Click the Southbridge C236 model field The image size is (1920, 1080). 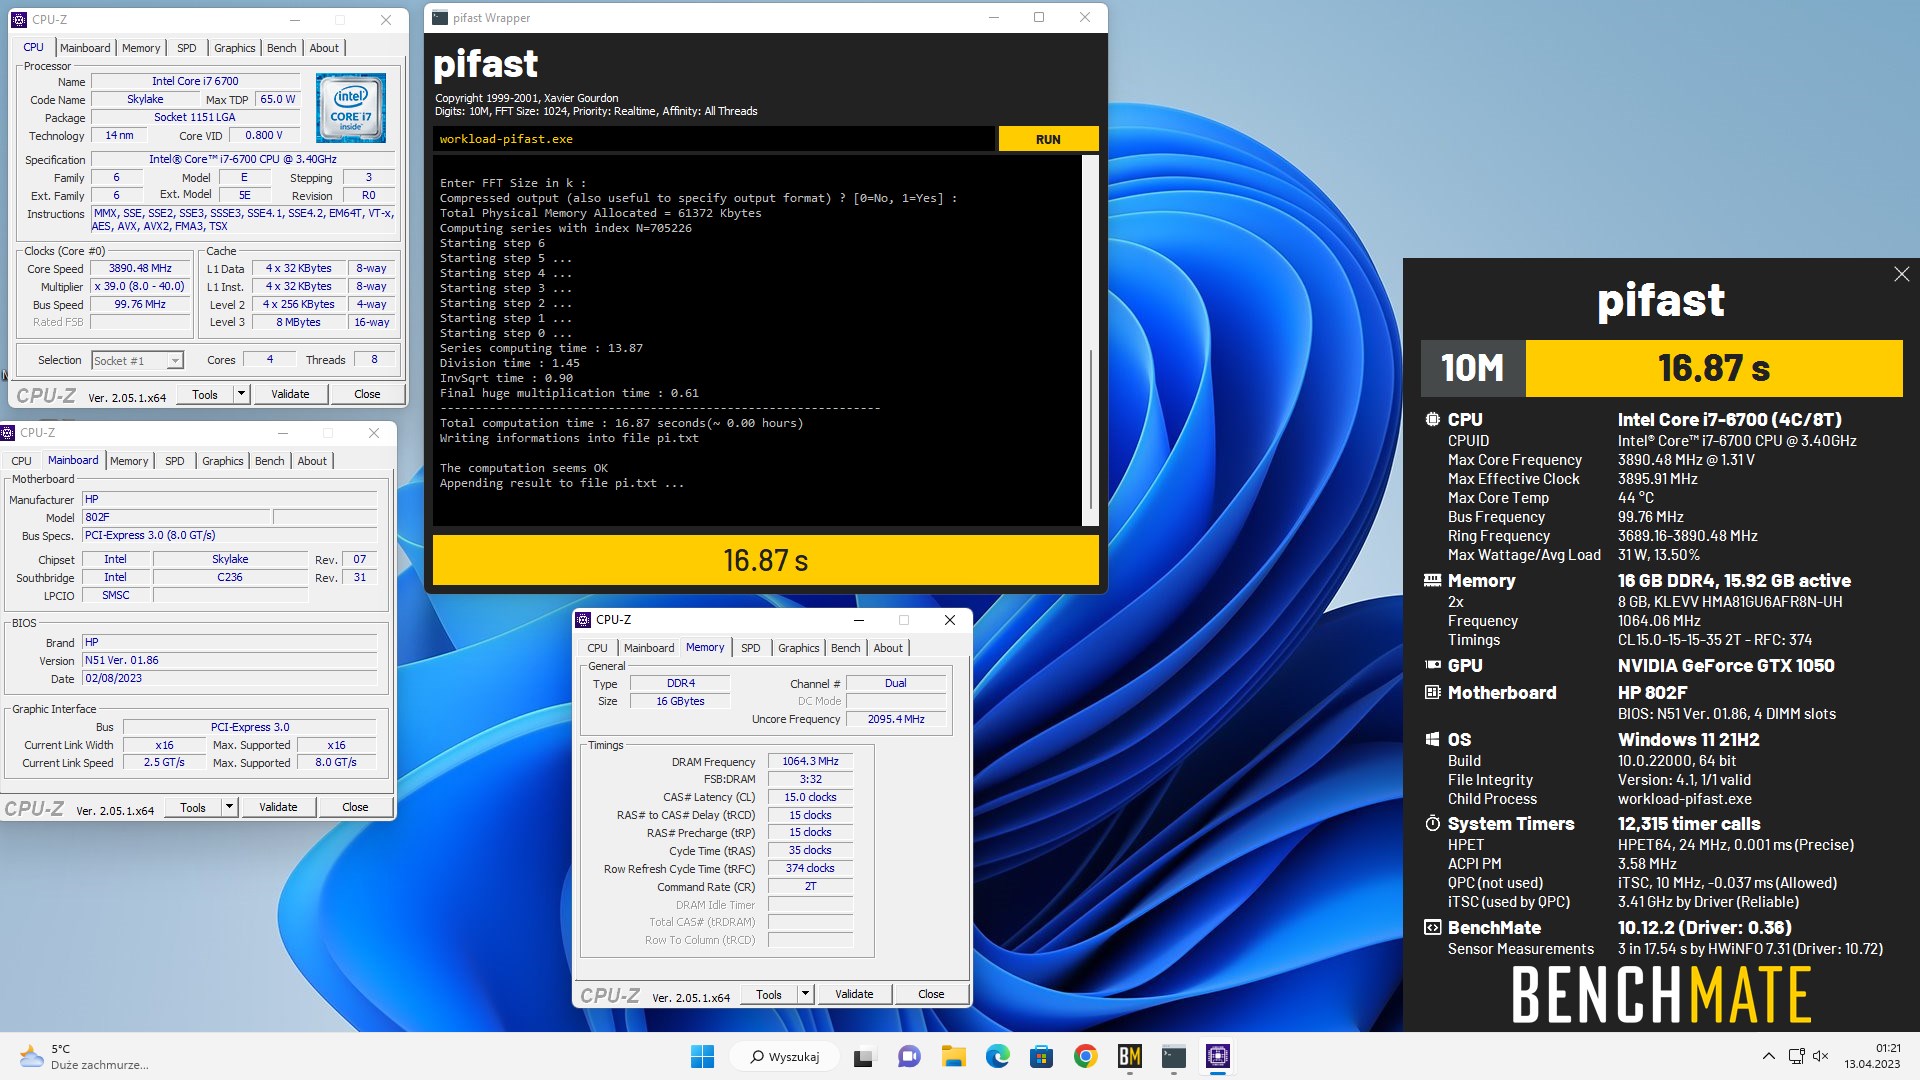(230, 577)
